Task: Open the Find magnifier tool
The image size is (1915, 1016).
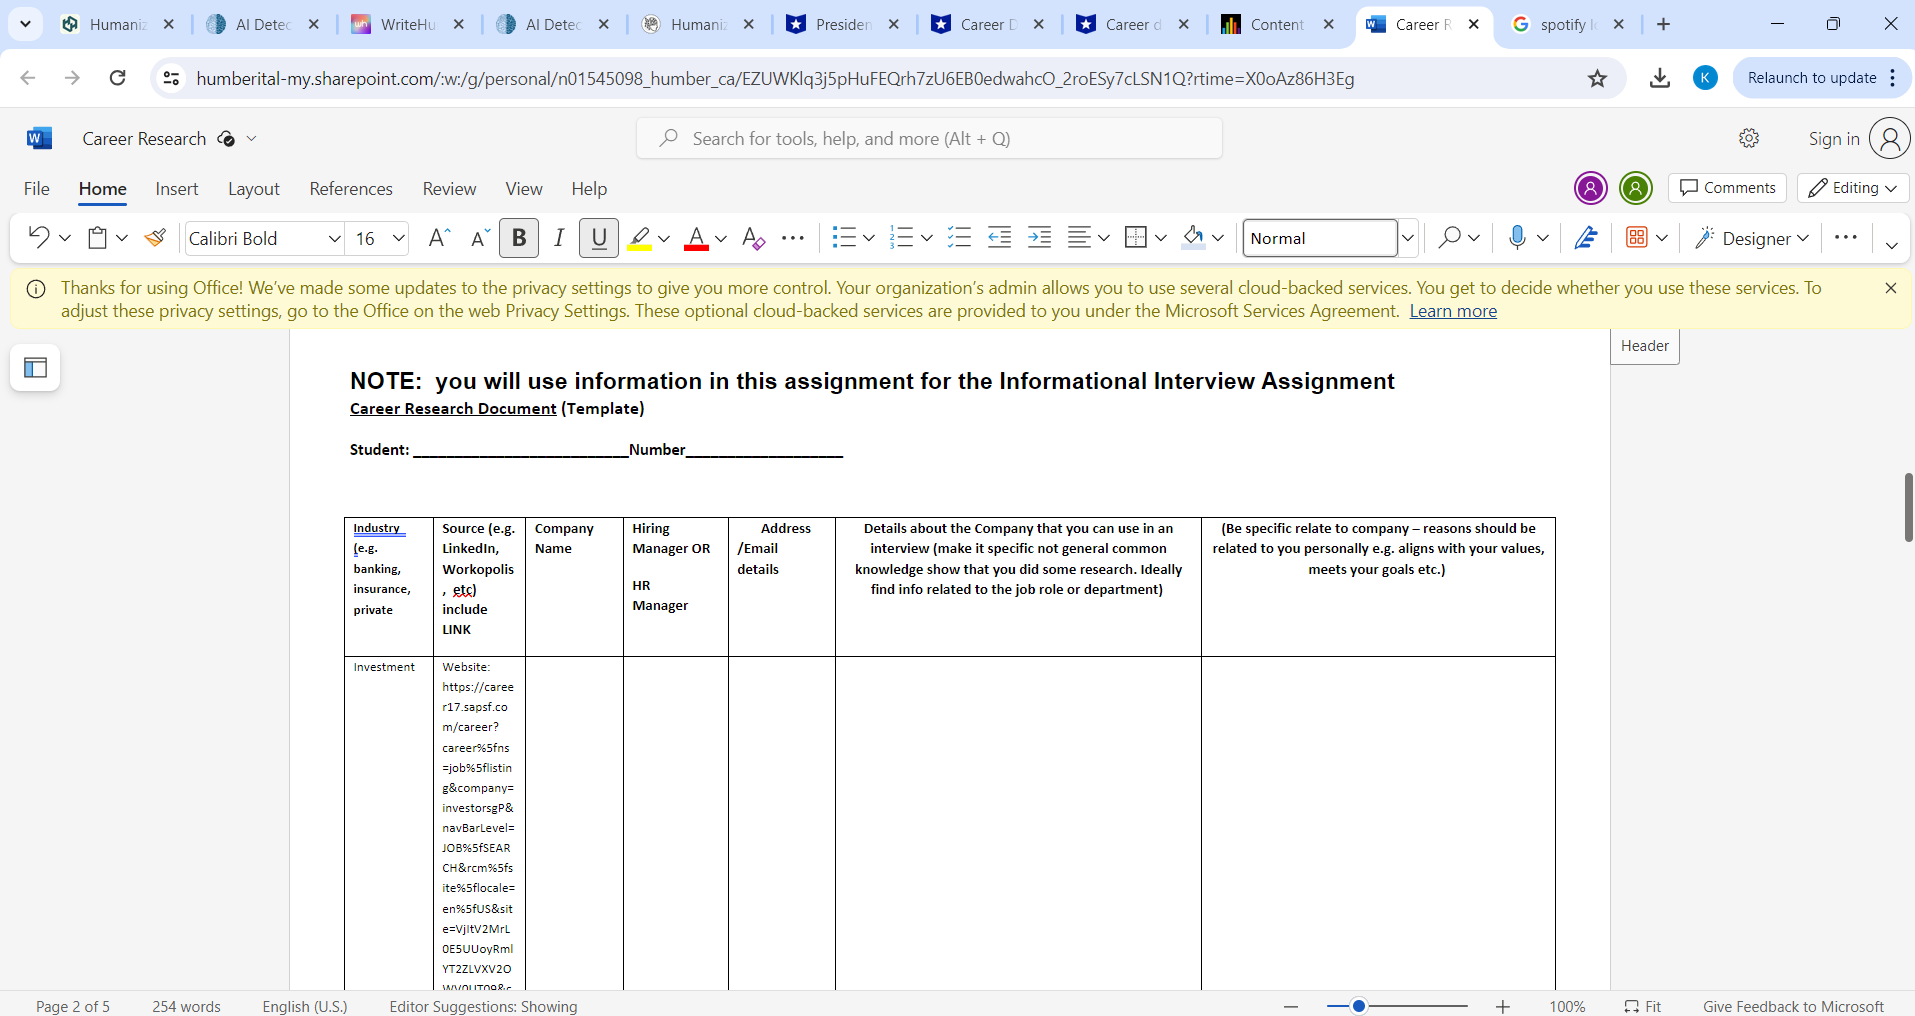Action: point(1449,238)
